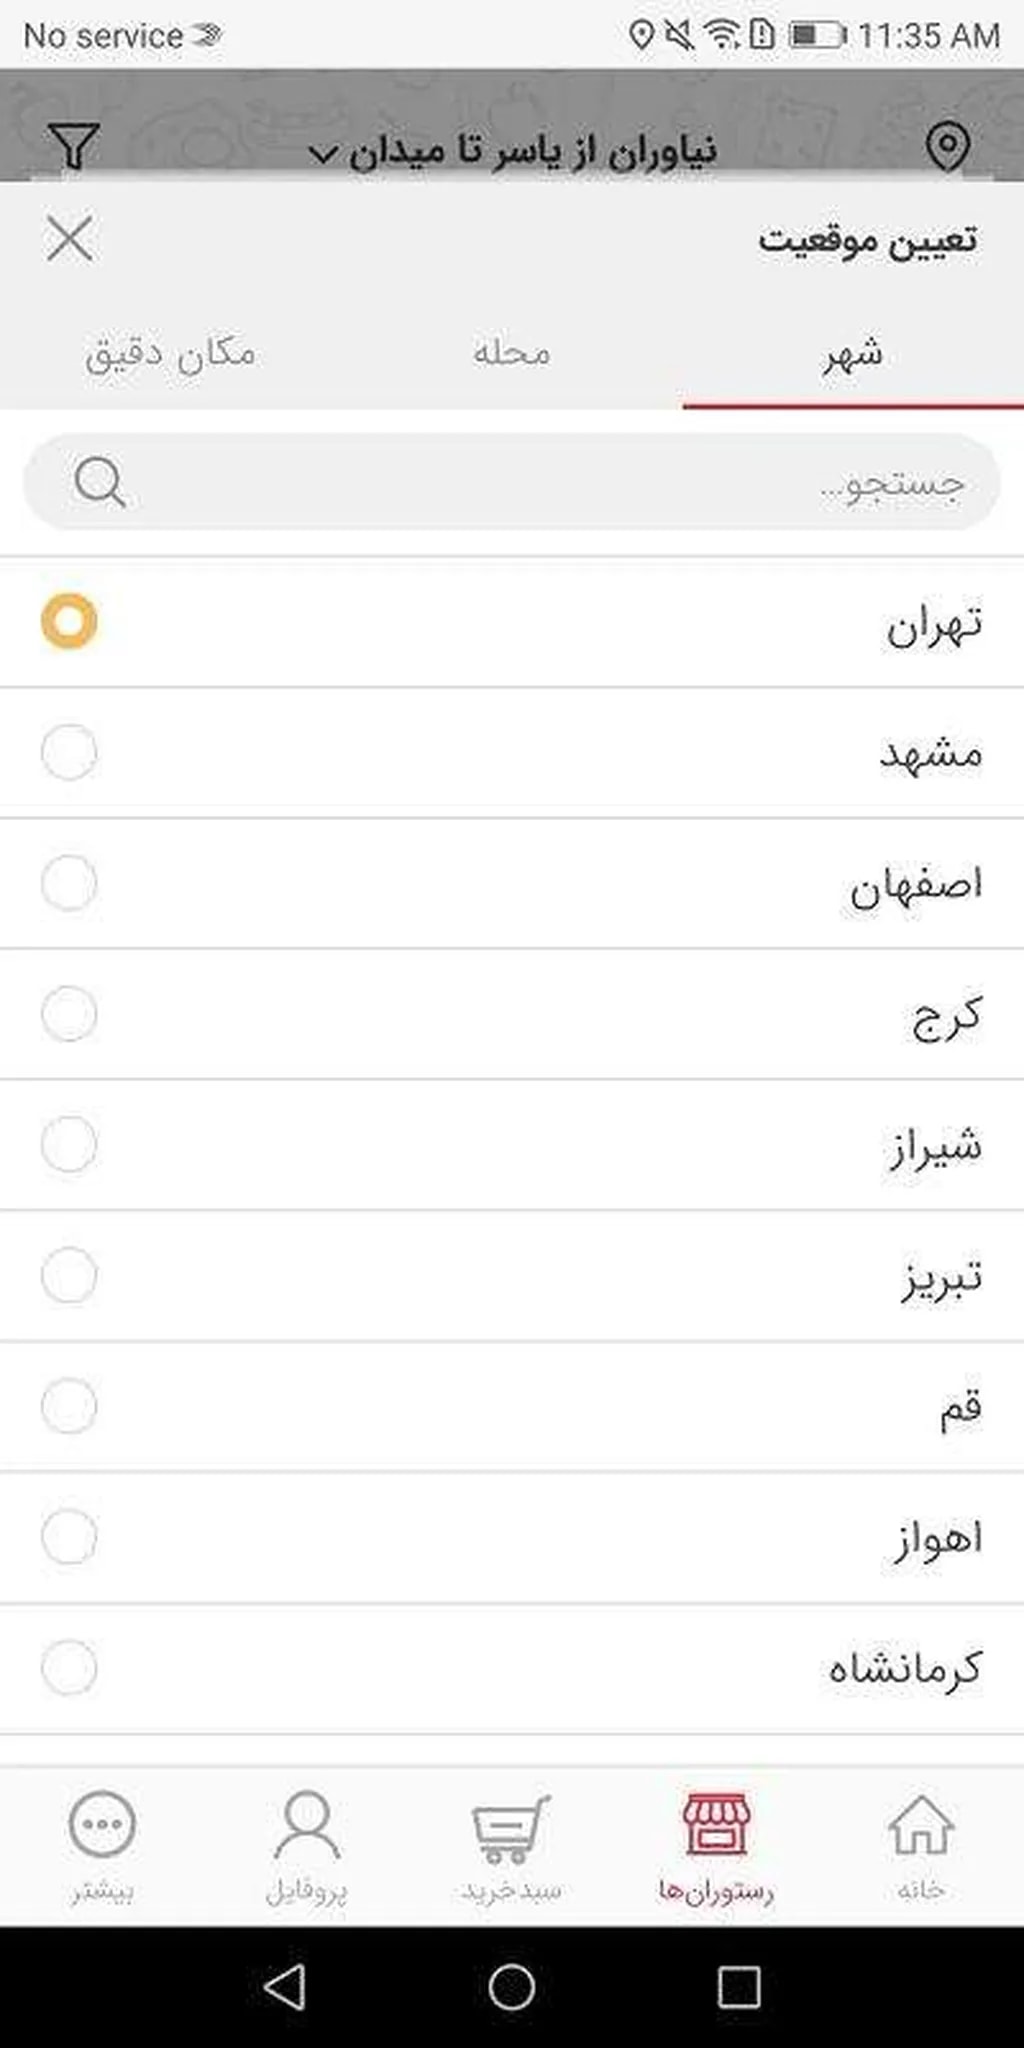The width and height of the screenshot is (1024, 2048).
Task: Close the location selection panel
Action: (70, 239)
